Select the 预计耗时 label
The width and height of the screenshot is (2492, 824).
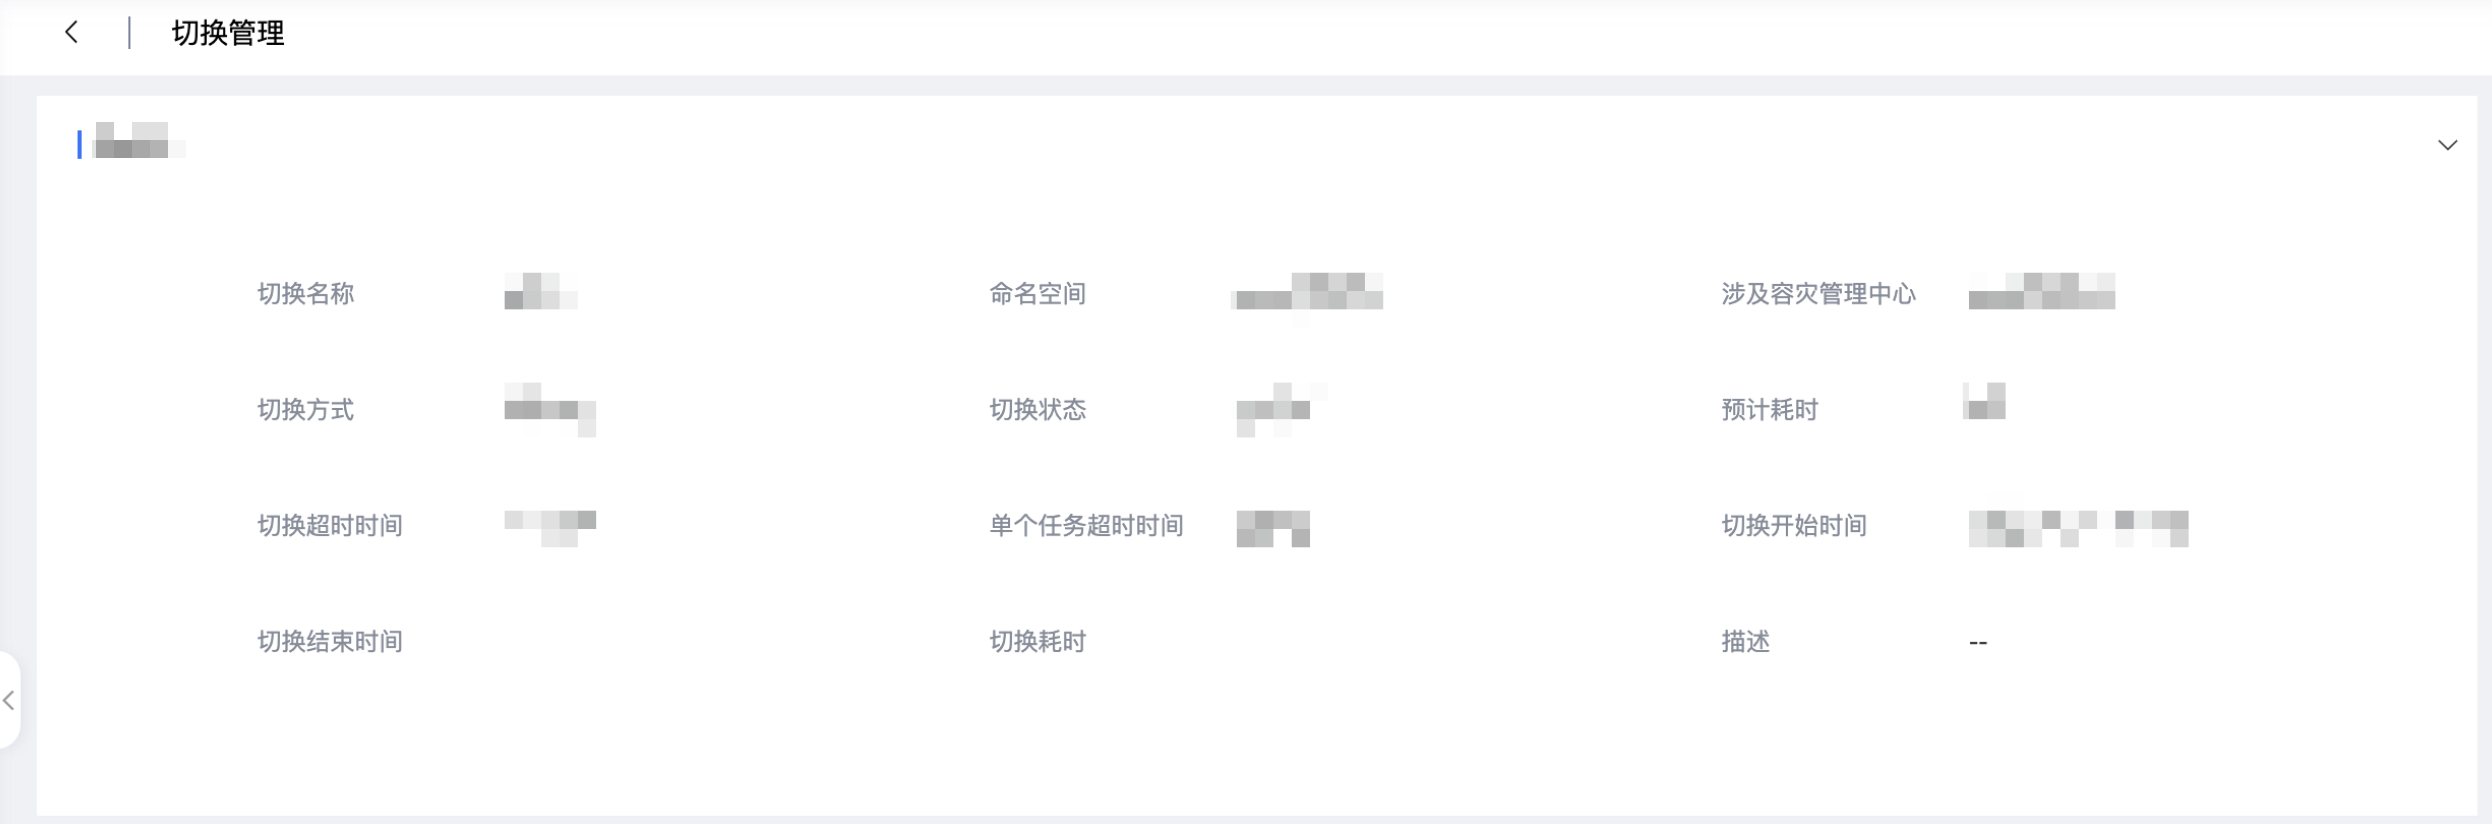[x=1769, y=410]
